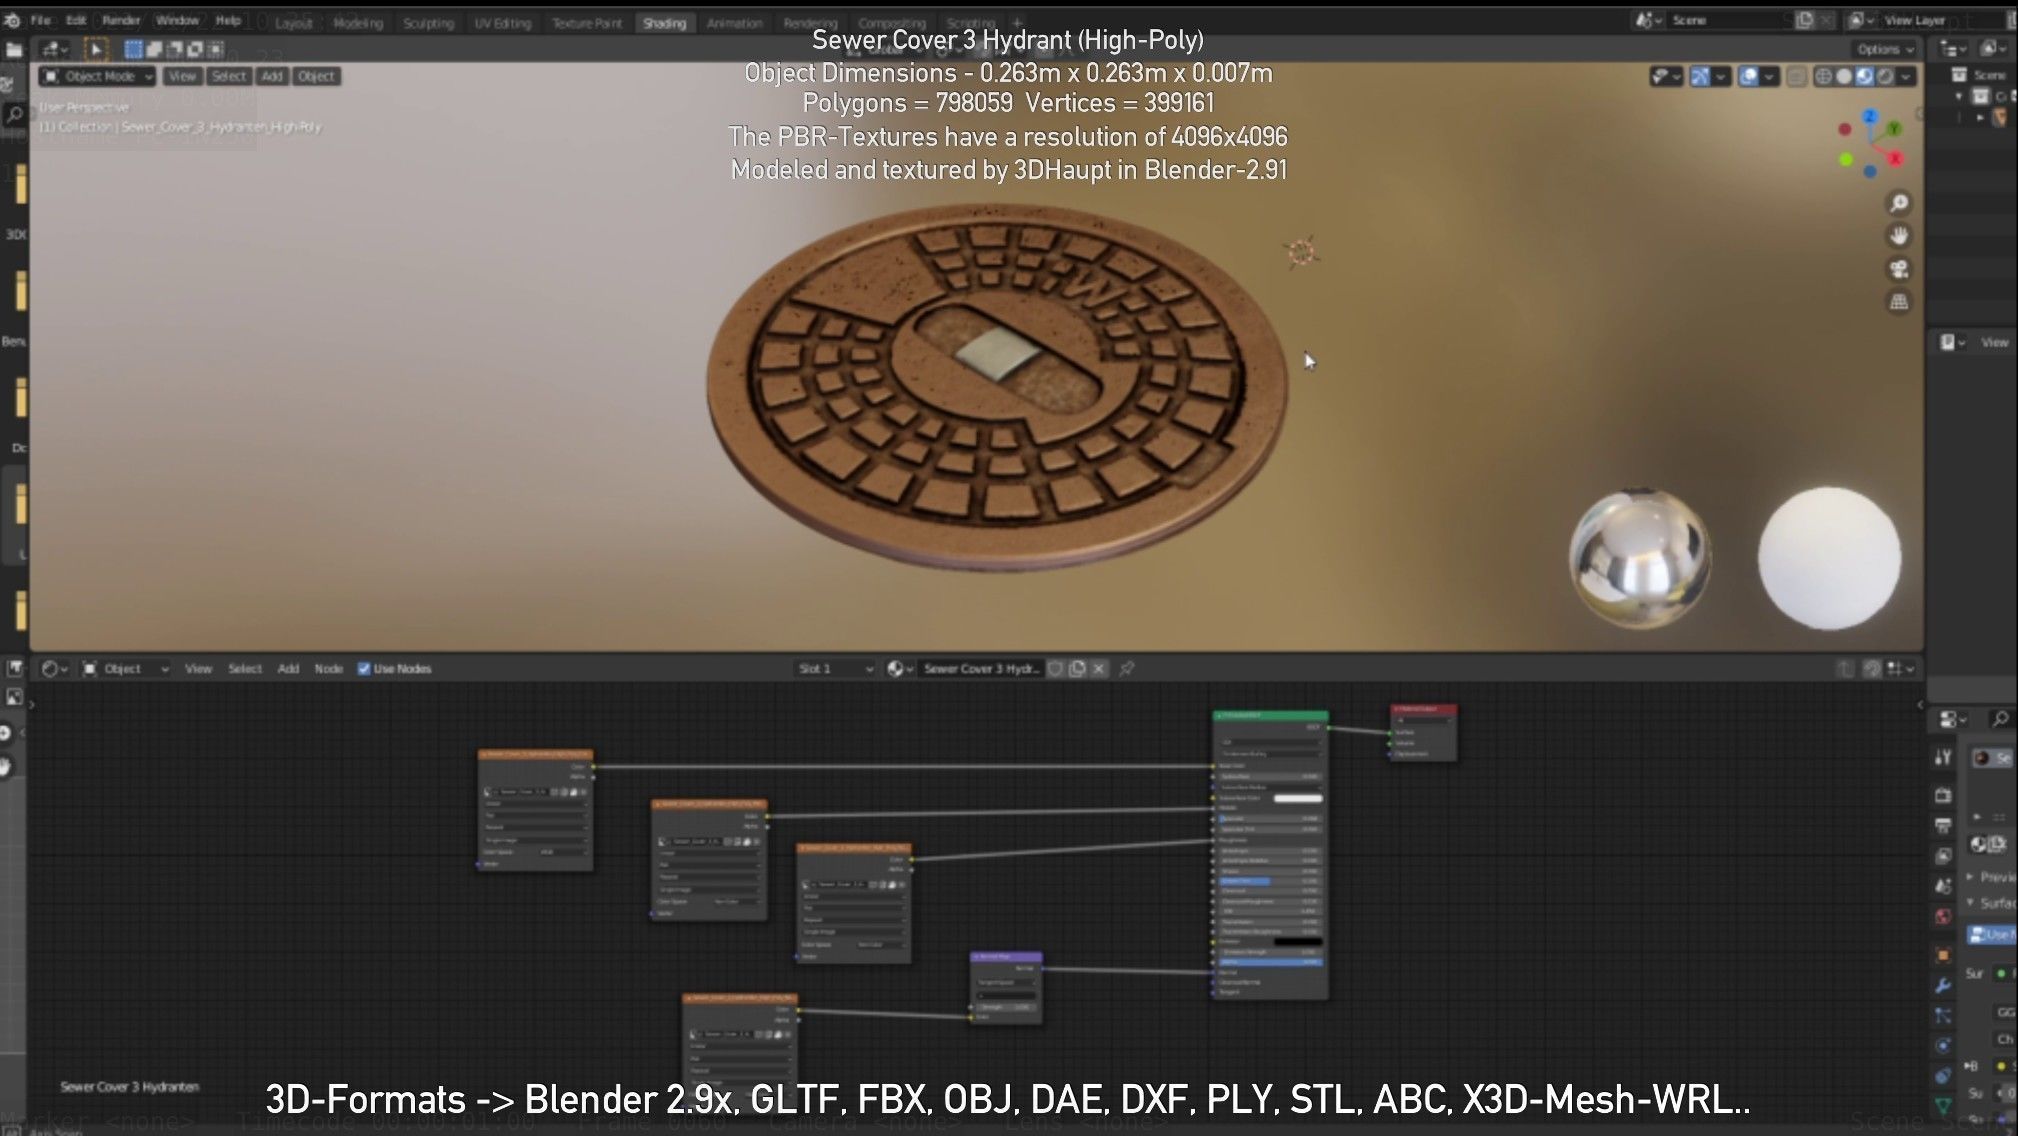Open the viewport Add menu
This screenshot has width=2018, height=1136.
pos(272,76)
